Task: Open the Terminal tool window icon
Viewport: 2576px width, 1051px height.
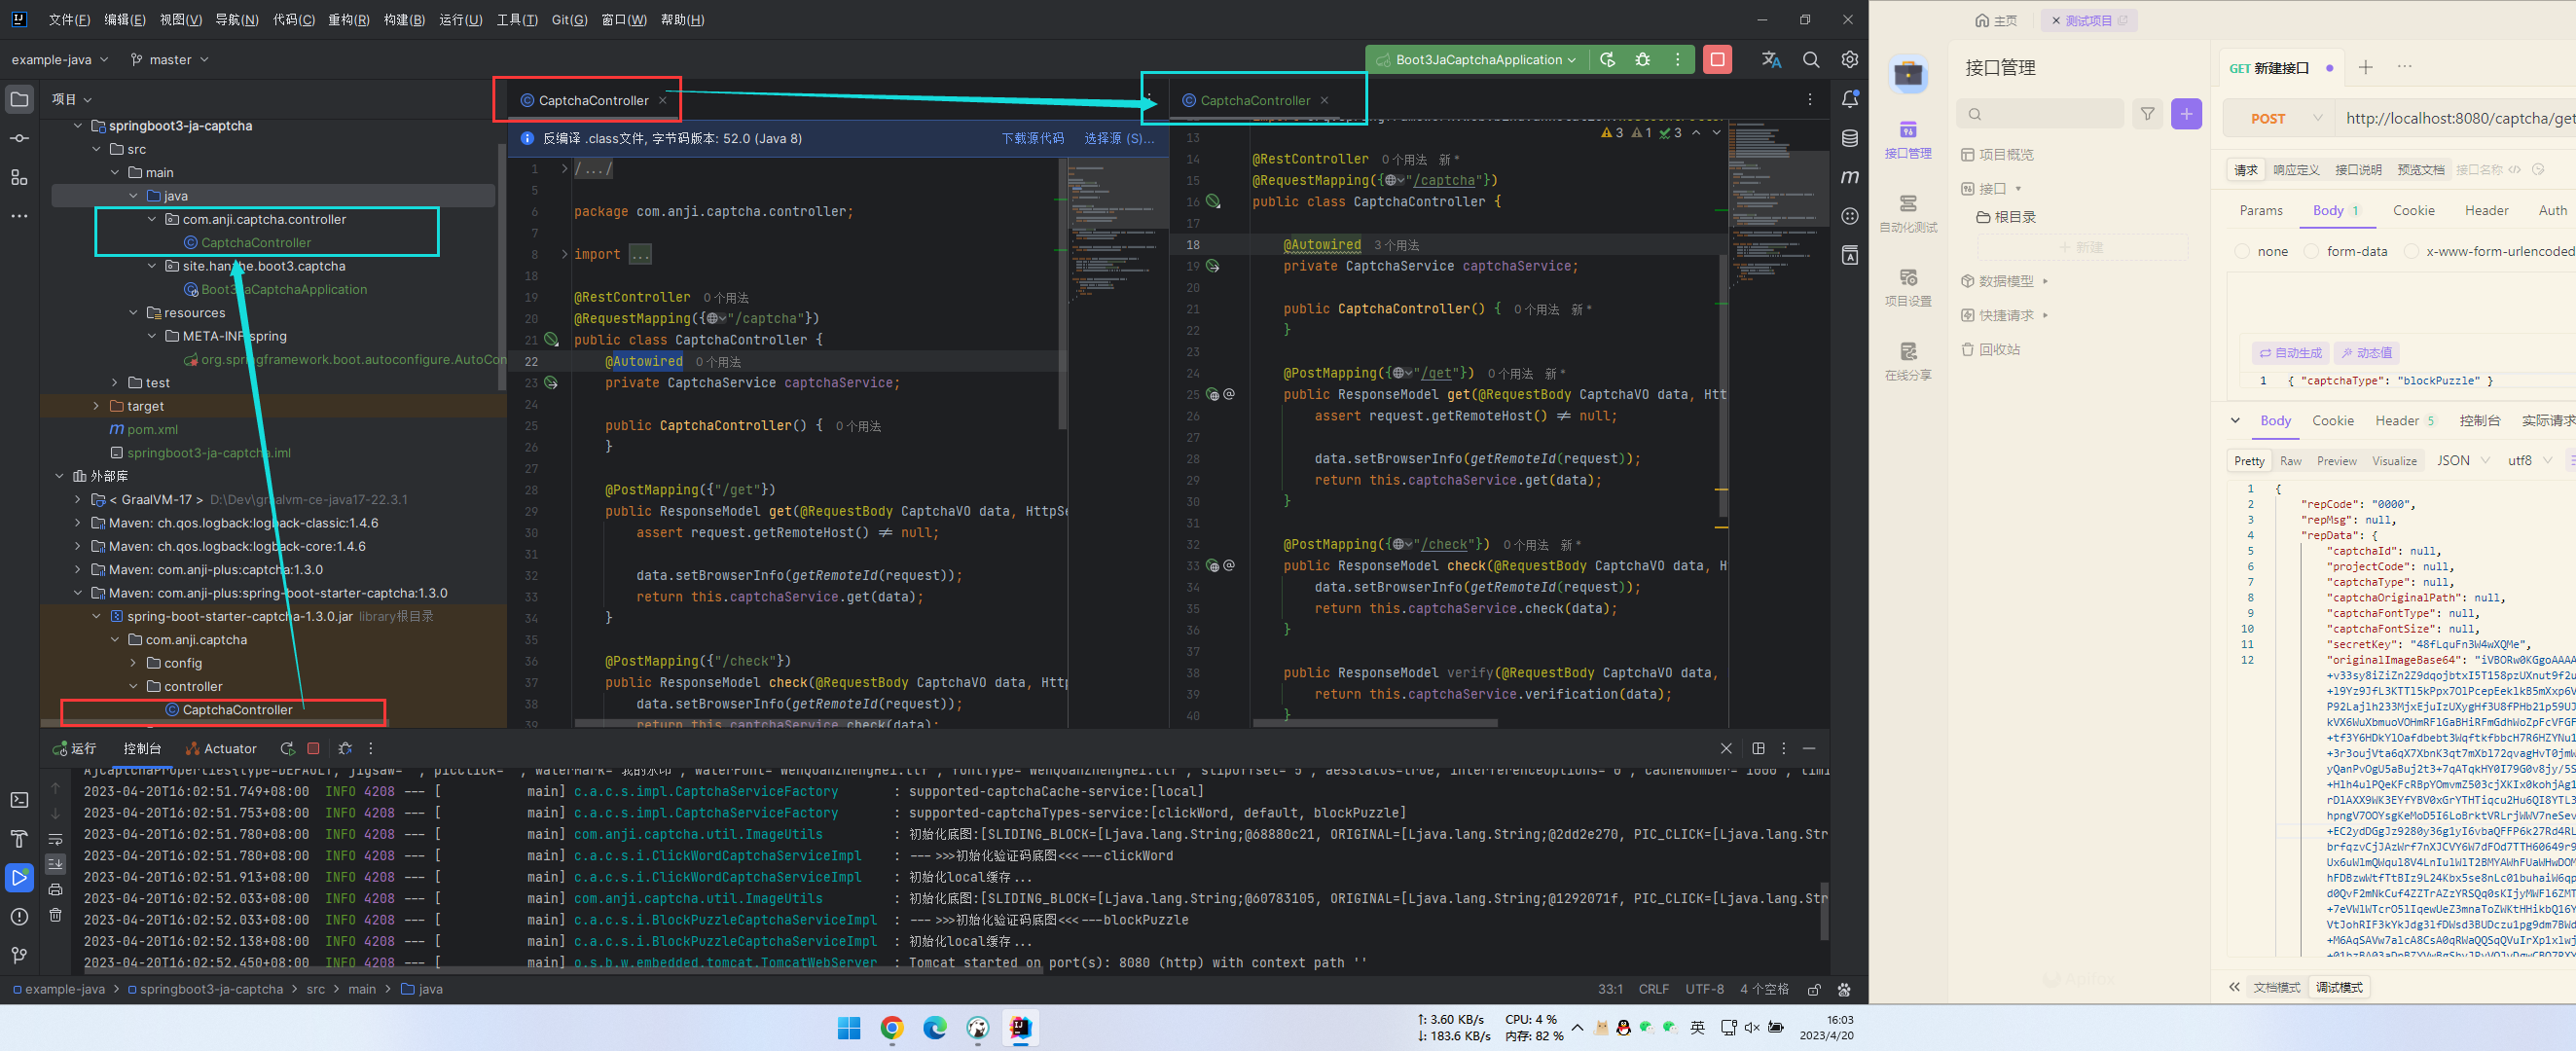Action: click(19, 799)
